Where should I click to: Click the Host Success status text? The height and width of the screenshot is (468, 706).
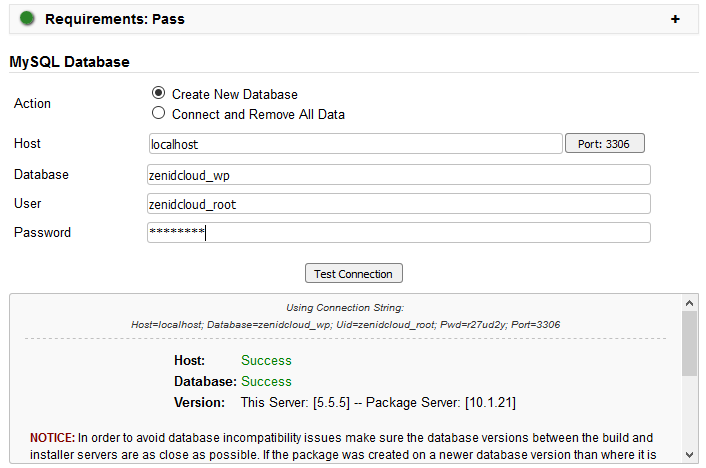click(266, 360)
